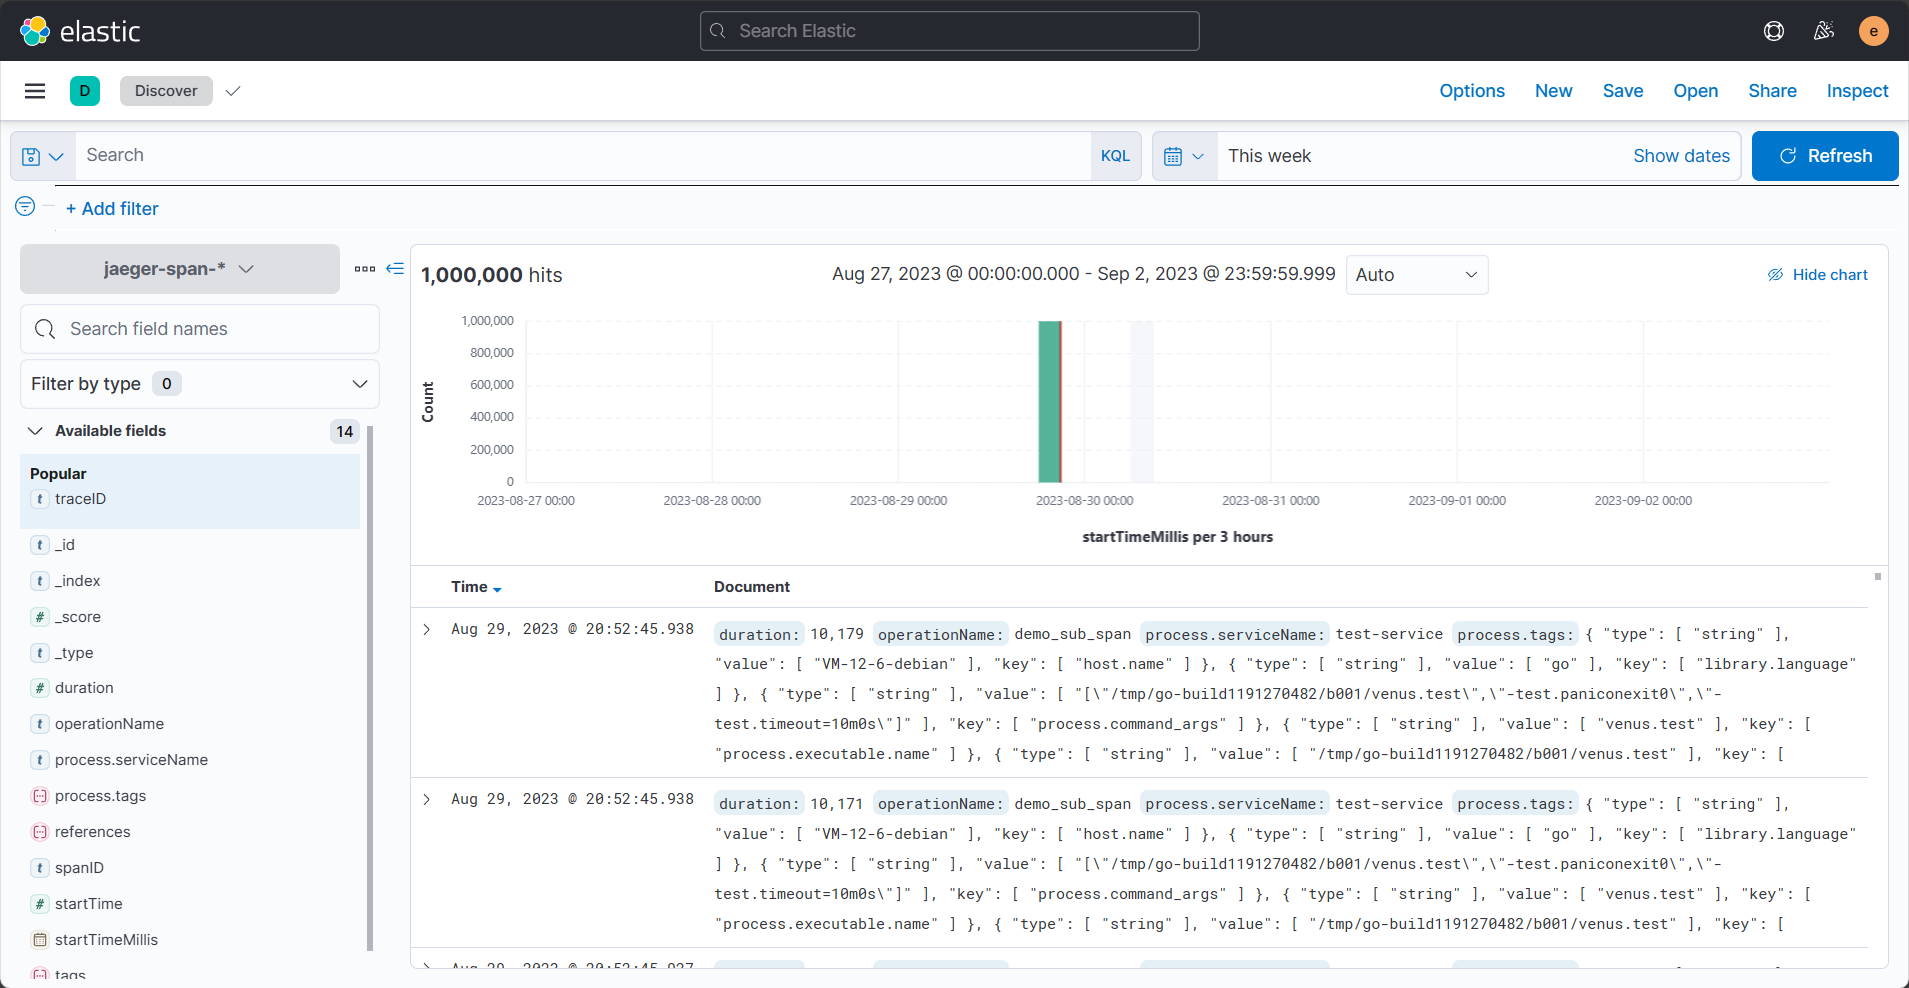Click Open in top menu

[x=1696, y=91]
